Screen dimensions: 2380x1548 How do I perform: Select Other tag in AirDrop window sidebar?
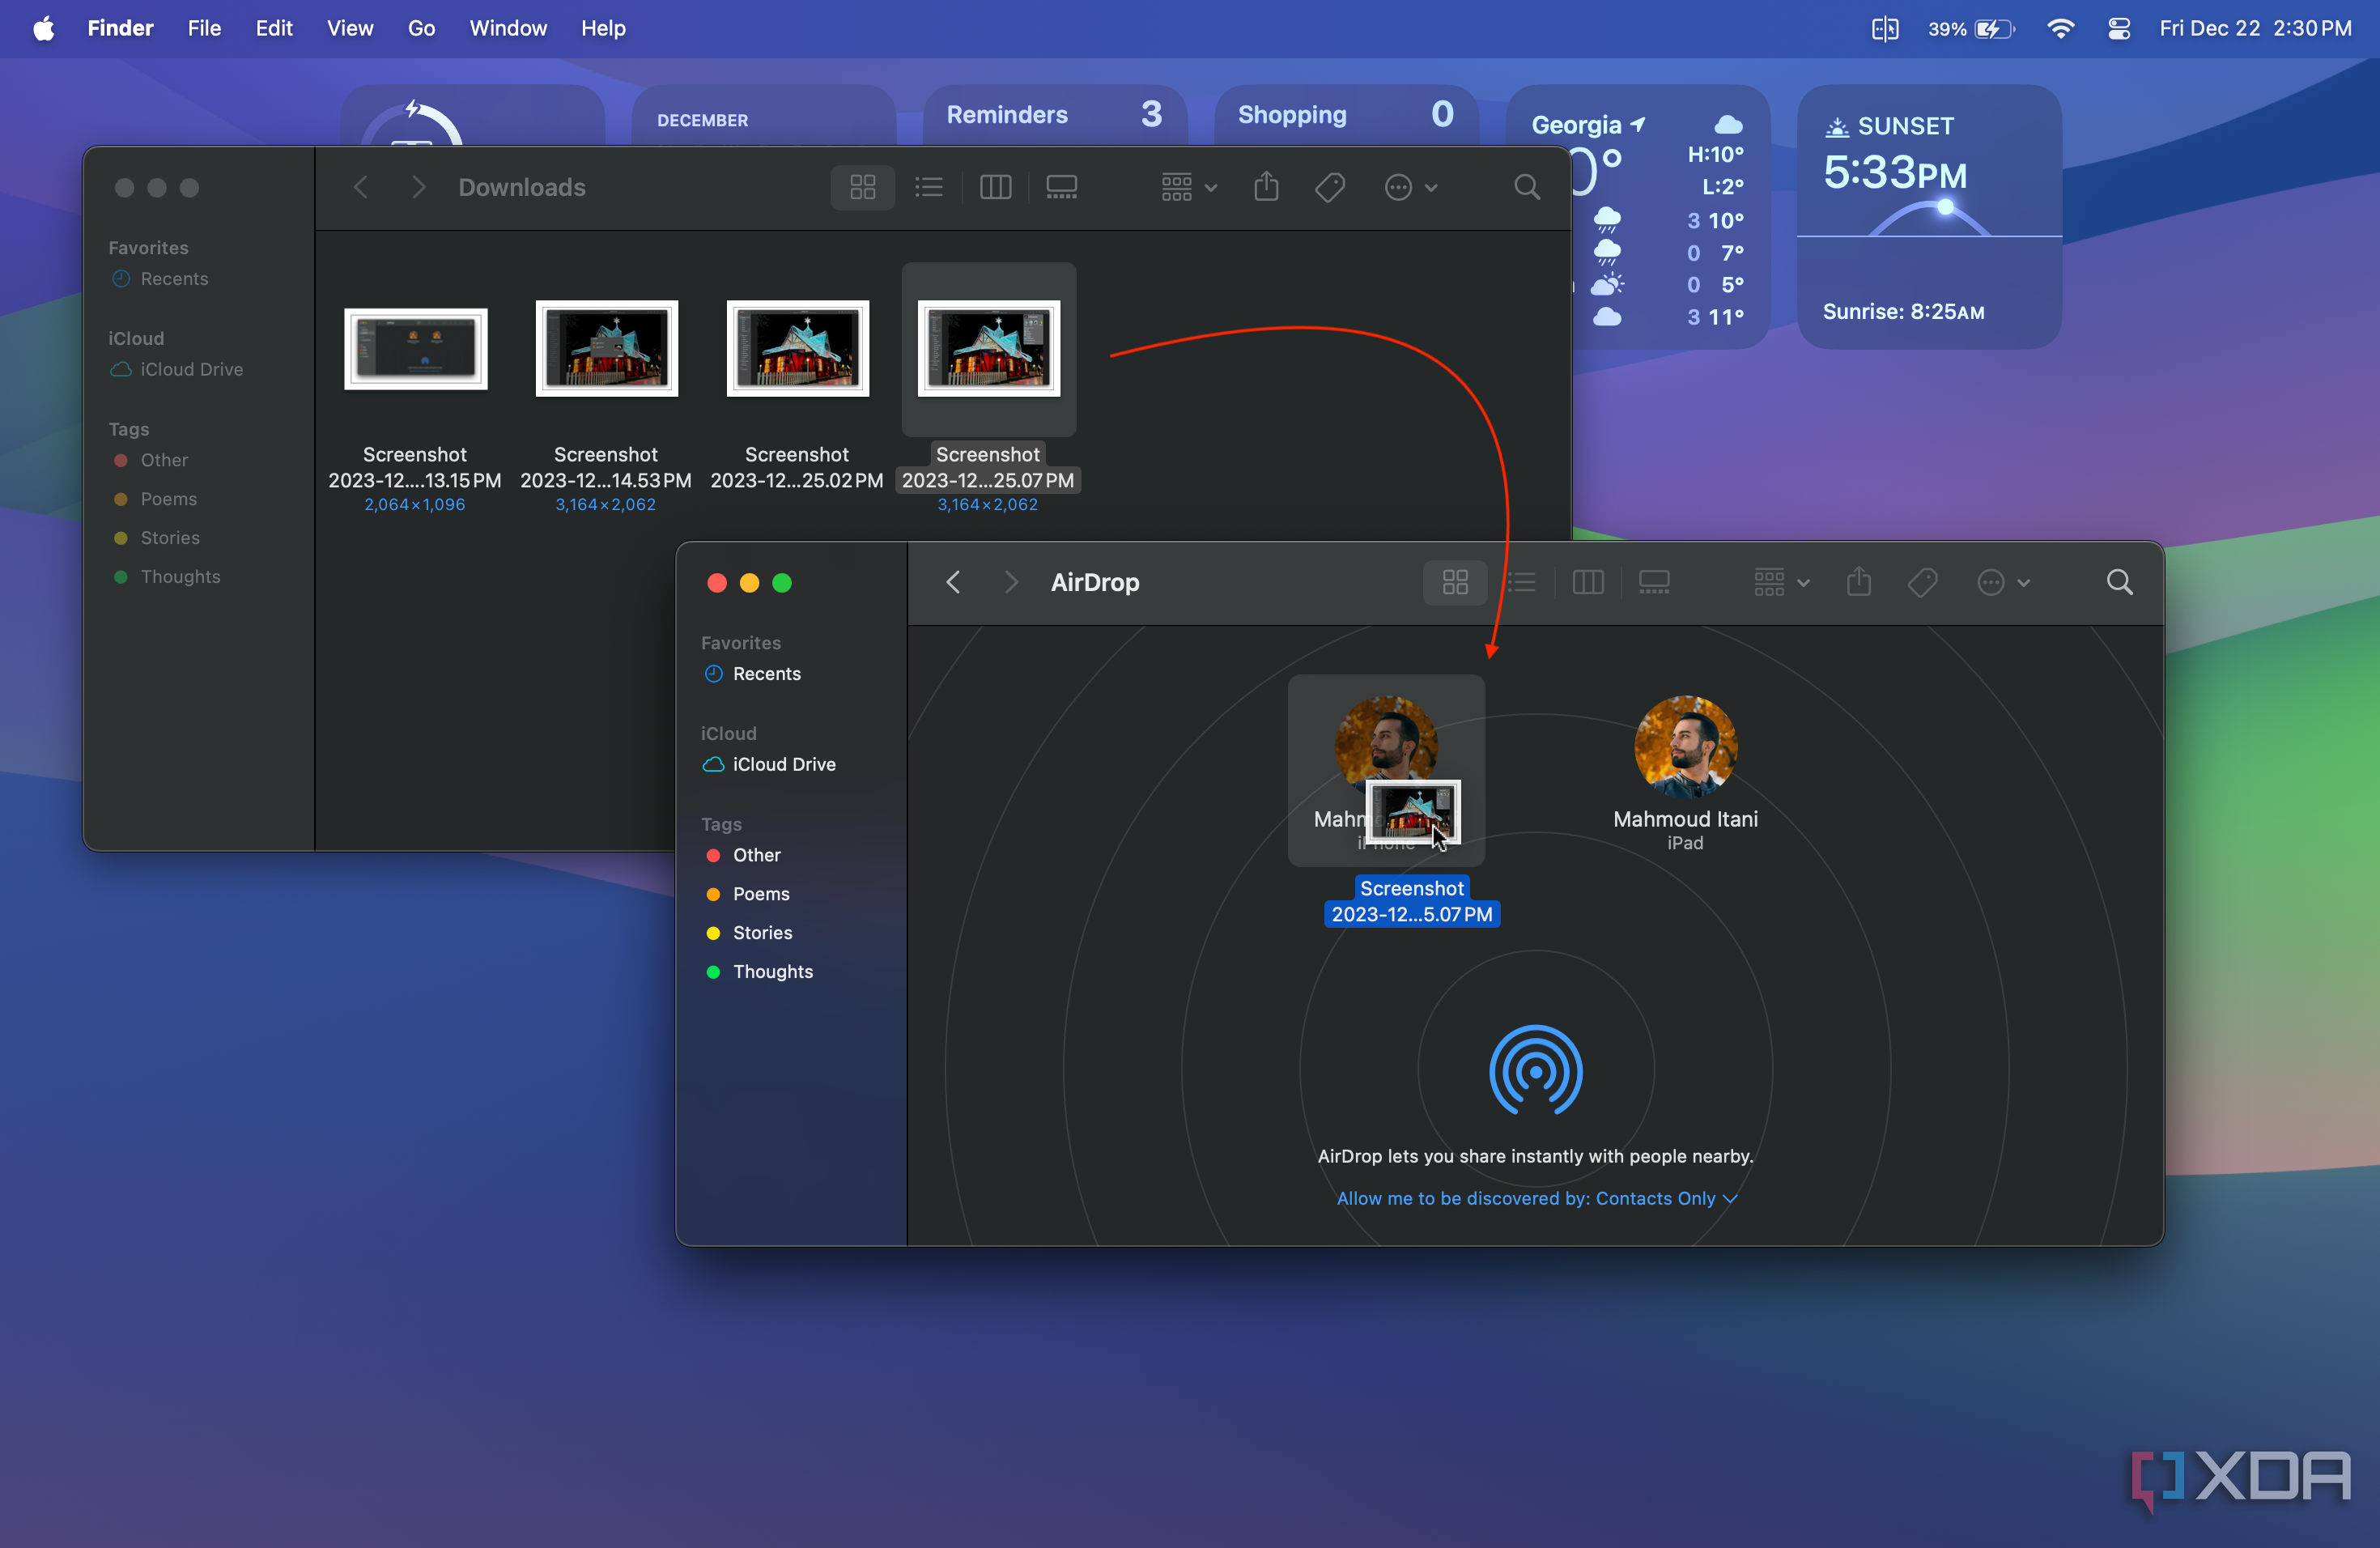[743, 855]
